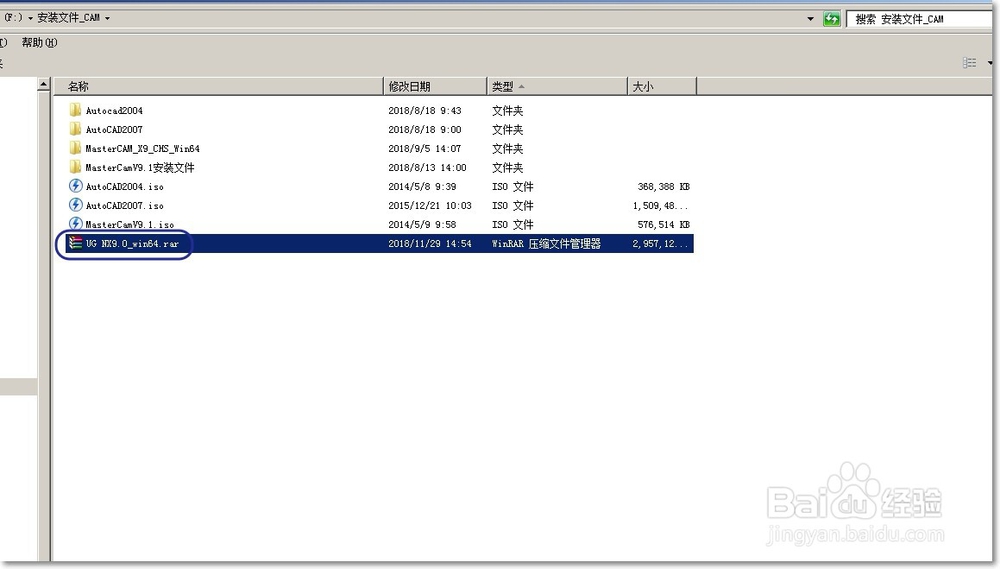Click the search box 搜索 安装文件_CAM
The width and height of the screenshot is (1000, 569).
[x=919, y=19]
